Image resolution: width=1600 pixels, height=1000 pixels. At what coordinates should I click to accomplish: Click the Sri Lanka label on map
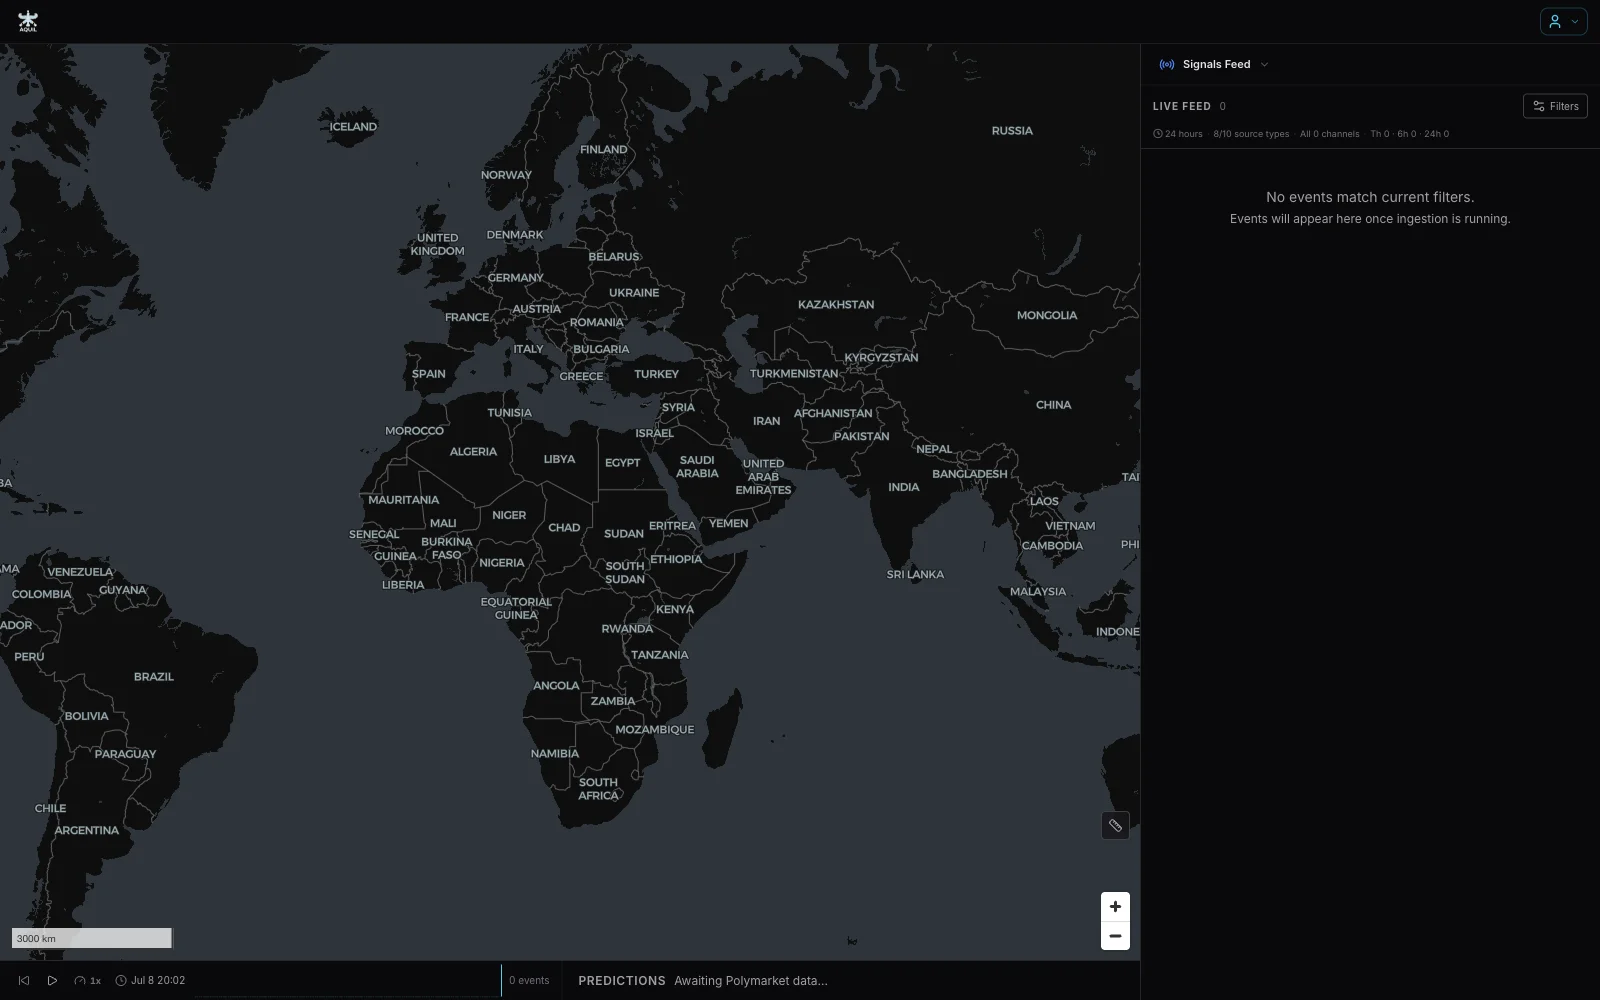point(915,575)
